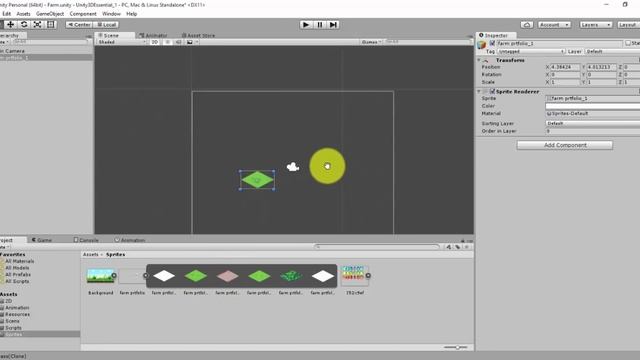Click save-search star icon in Project panel
The image size is (640, 360).
(467, 247)
